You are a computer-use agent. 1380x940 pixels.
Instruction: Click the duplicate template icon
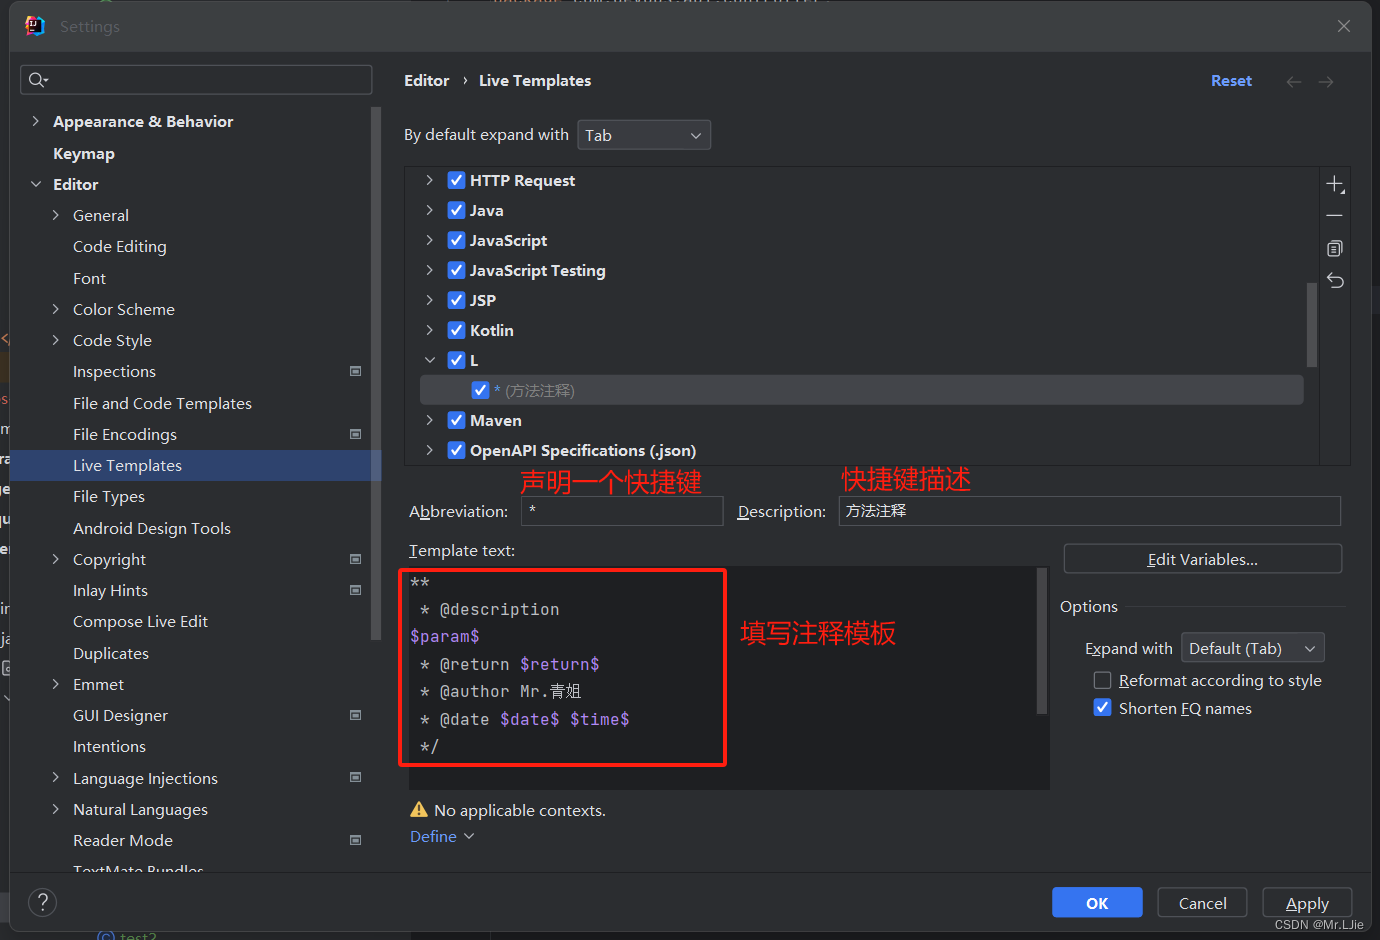(1335, 248)
